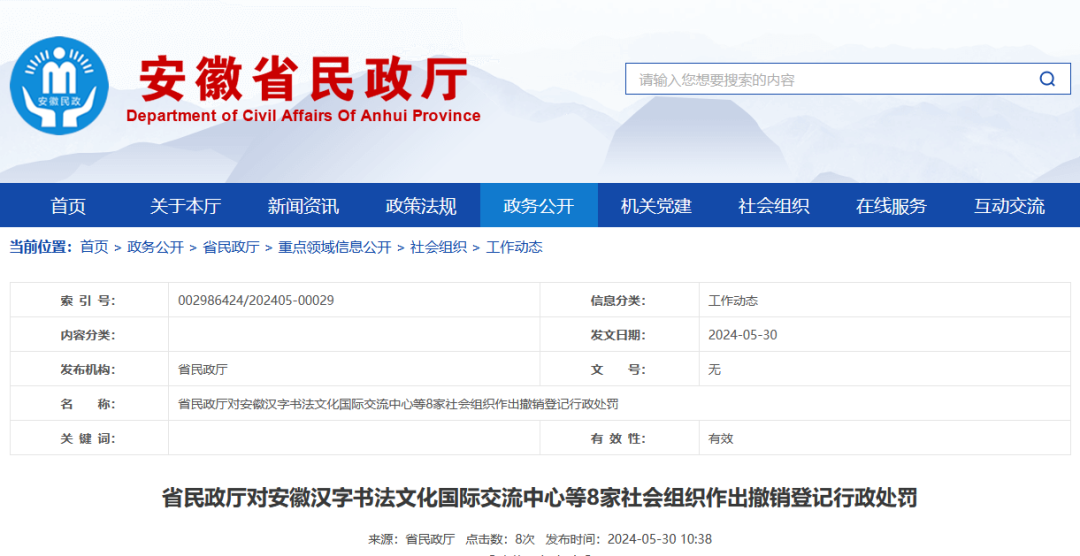Open the 关于本厅 navigation tab
The width and height of the screenshot is (1080, 556).
coord(185,205)
